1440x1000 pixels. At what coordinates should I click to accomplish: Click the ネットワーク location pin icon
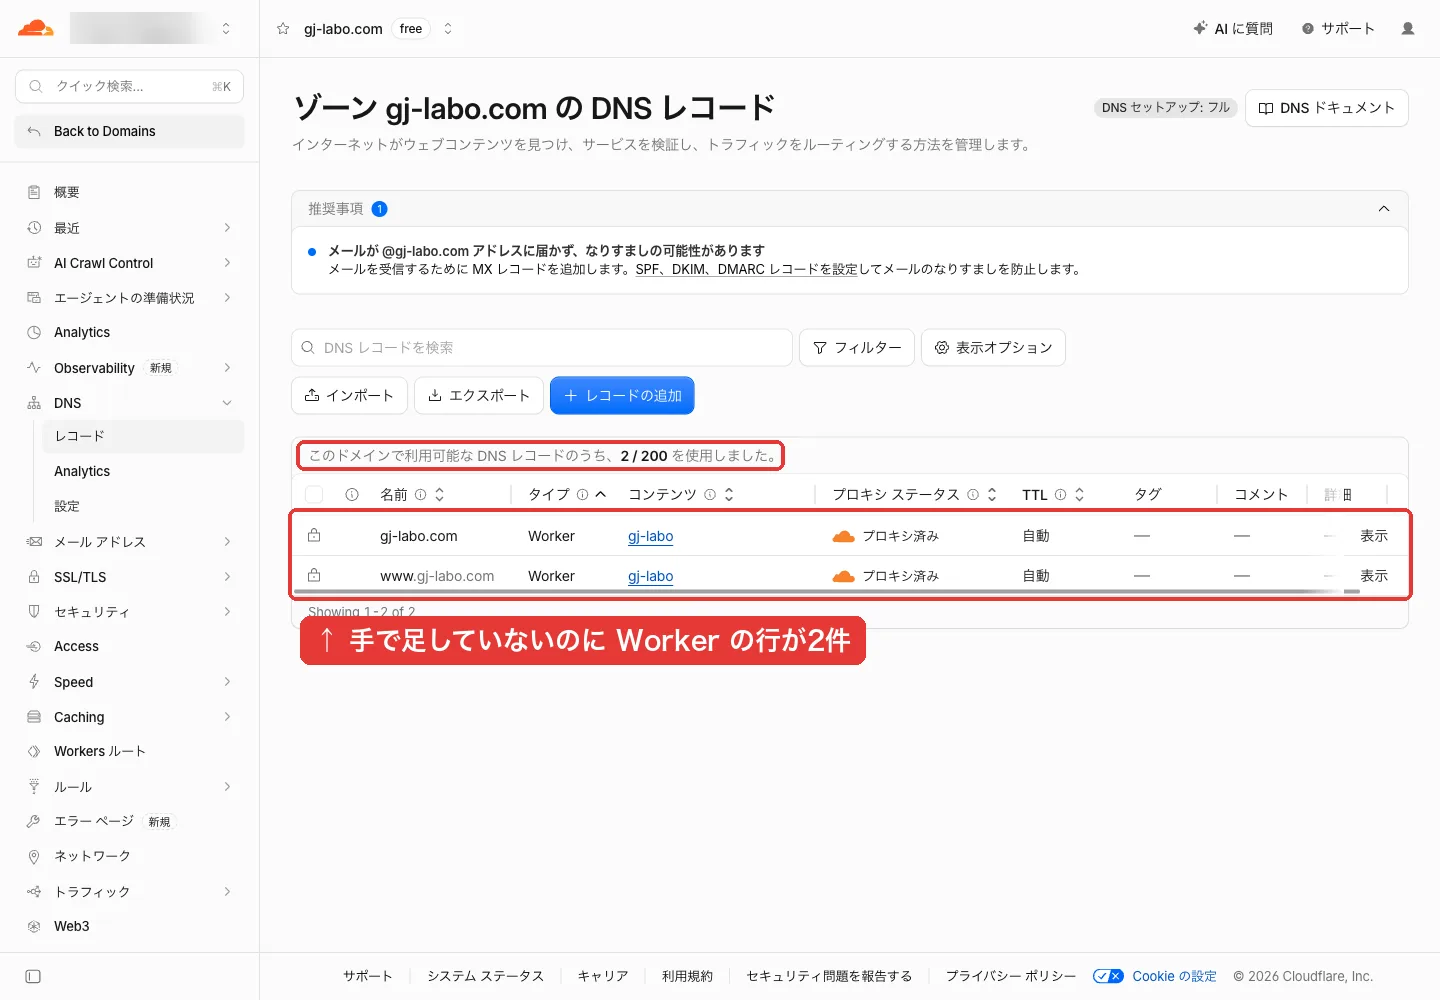(34, 856)
